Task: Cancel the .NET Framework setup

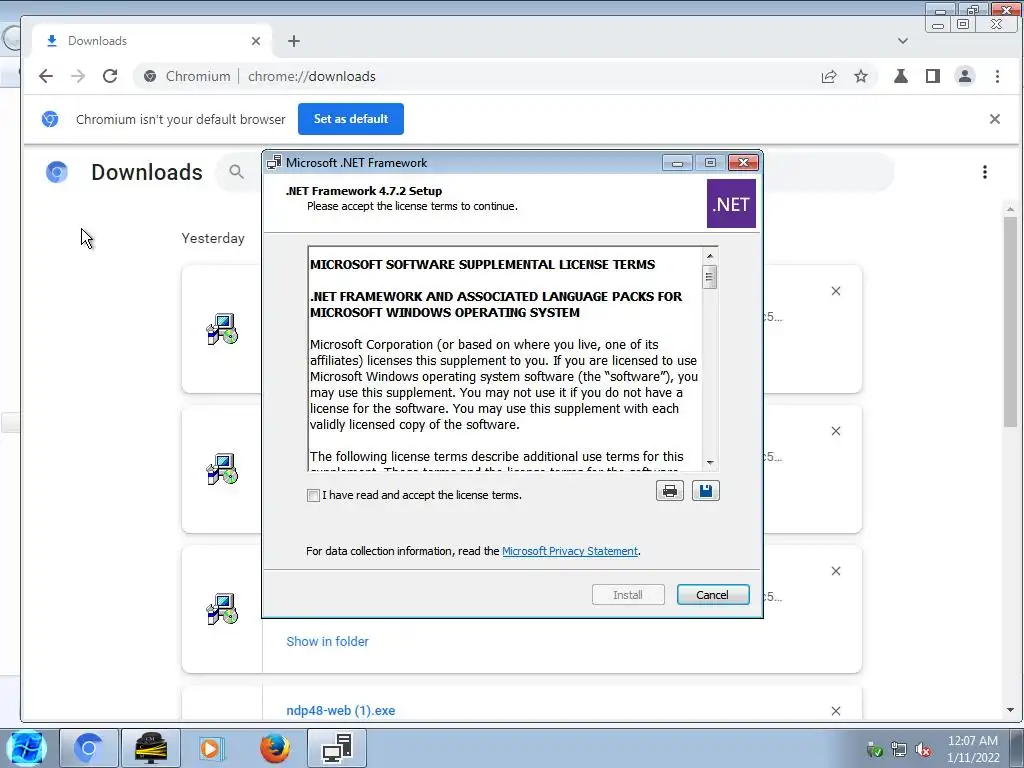Action: [712, 595]
